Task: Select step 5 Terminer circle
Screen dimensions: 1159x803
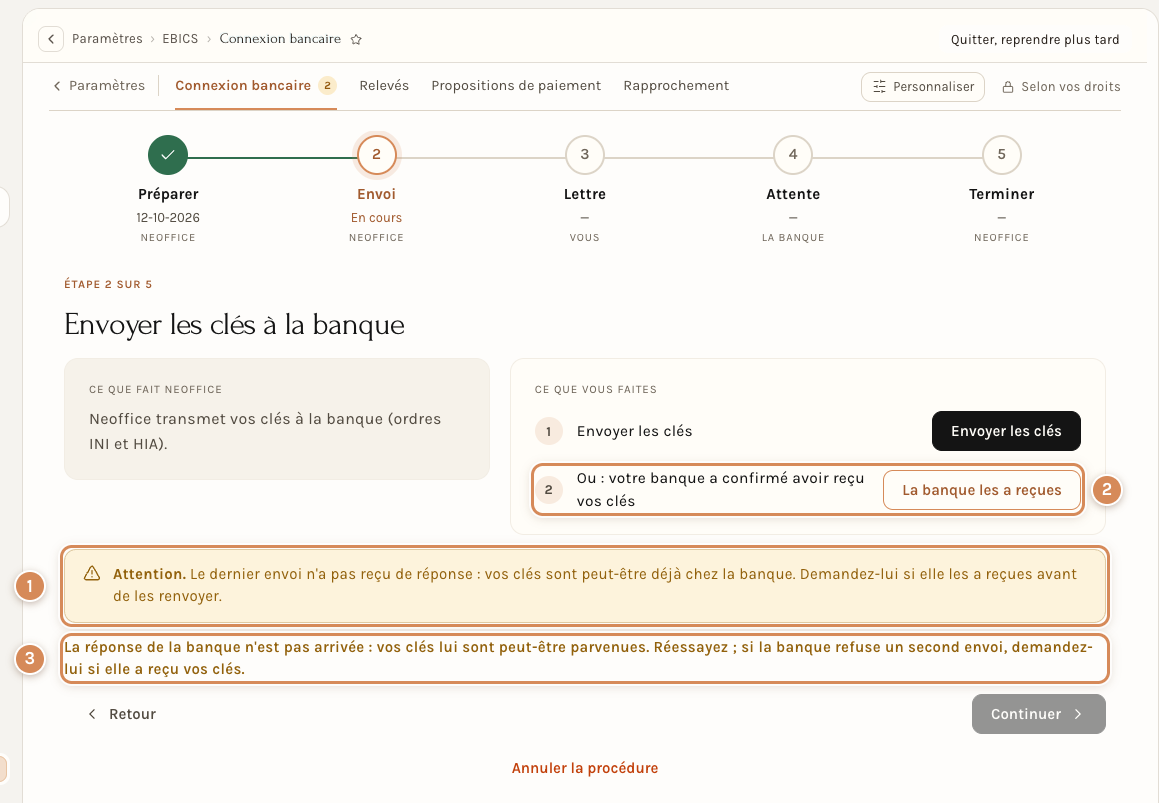Action: click(x=1002, y=155)
